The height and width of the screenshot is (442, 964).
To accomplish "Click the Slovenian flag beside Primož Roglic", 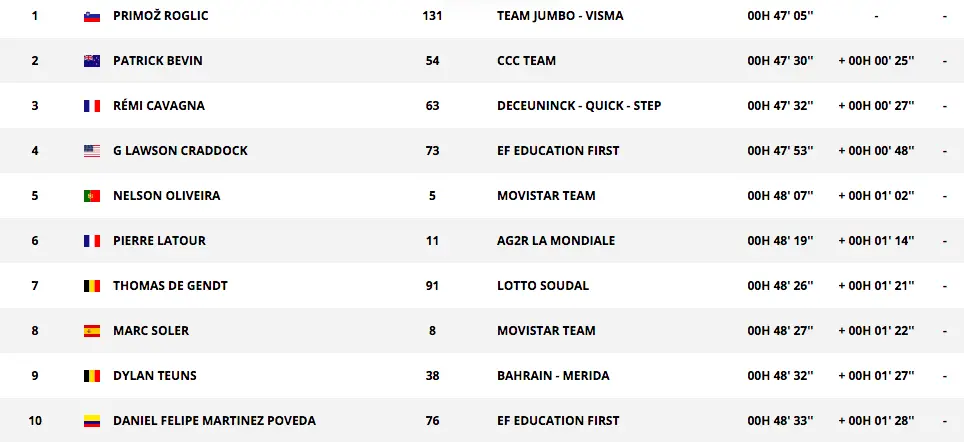I will point(92,16).
